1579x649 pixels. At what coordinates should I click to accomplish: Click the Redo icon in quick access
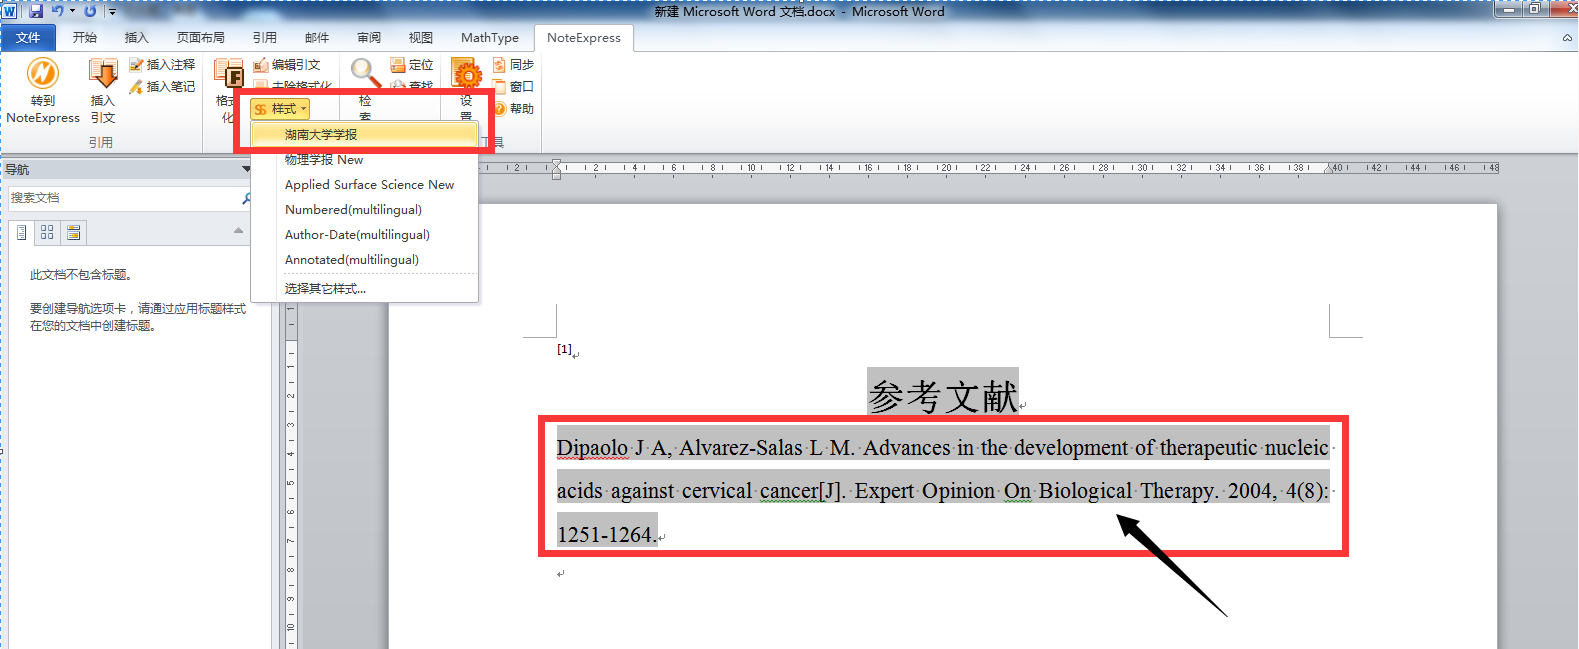(91, 11)
